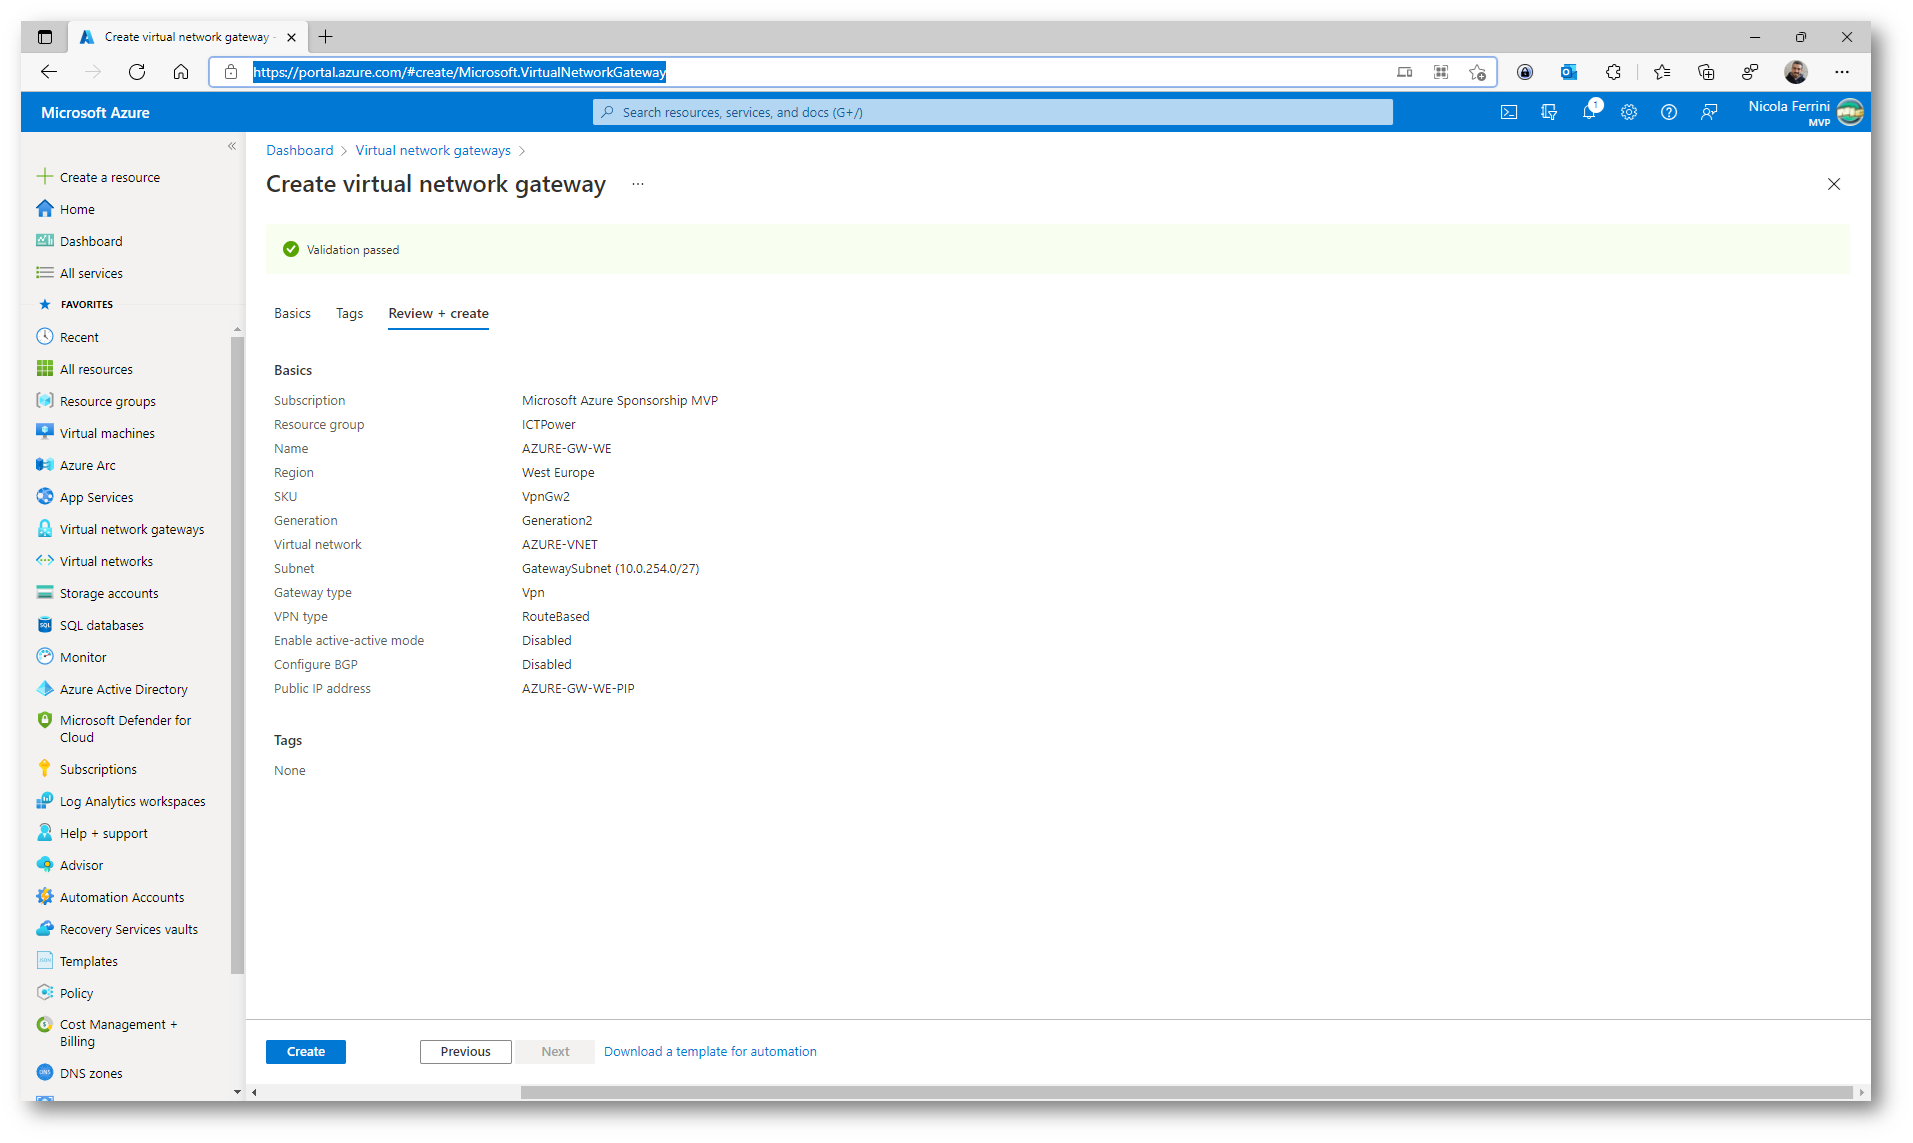1913x1143 pixels.
Task: Open Resource groups in the sidebar
Action: pyautogui.click(x=108, y=401)
